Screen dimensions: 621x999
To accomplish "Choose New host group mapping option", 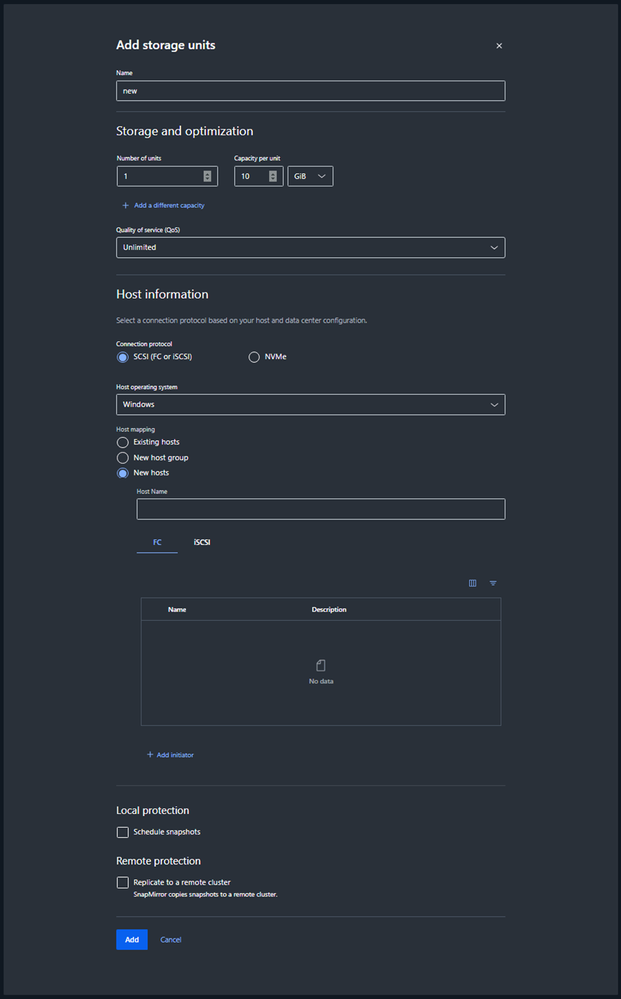I will (x=123, y=457).
